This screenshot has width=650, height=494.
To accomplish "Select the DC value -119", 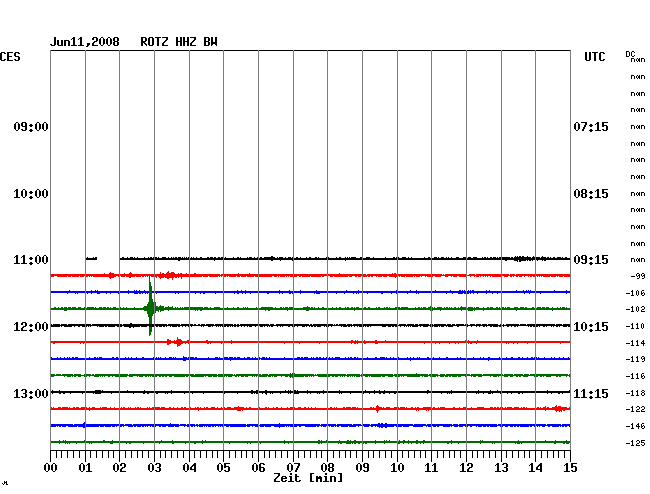I will tap(635, 359).
